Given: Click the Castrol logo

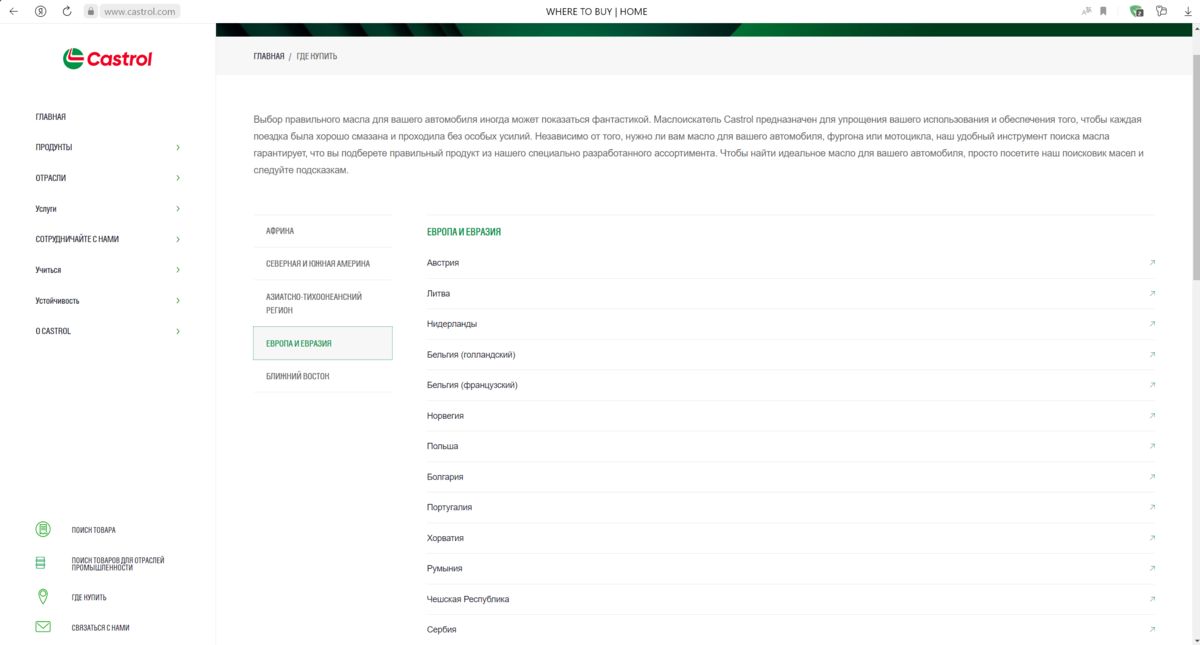Looking at the screenshot, I should pos(107,59).
